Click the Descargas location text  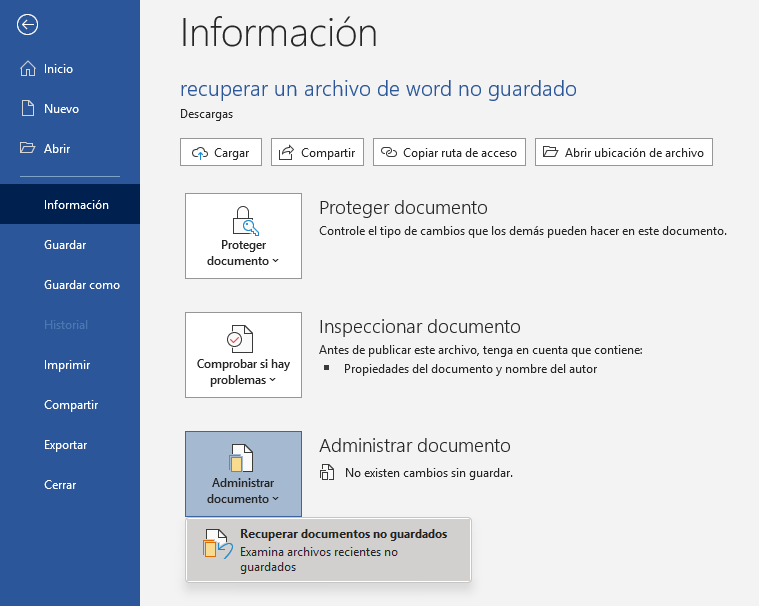[x=206, y=114]
